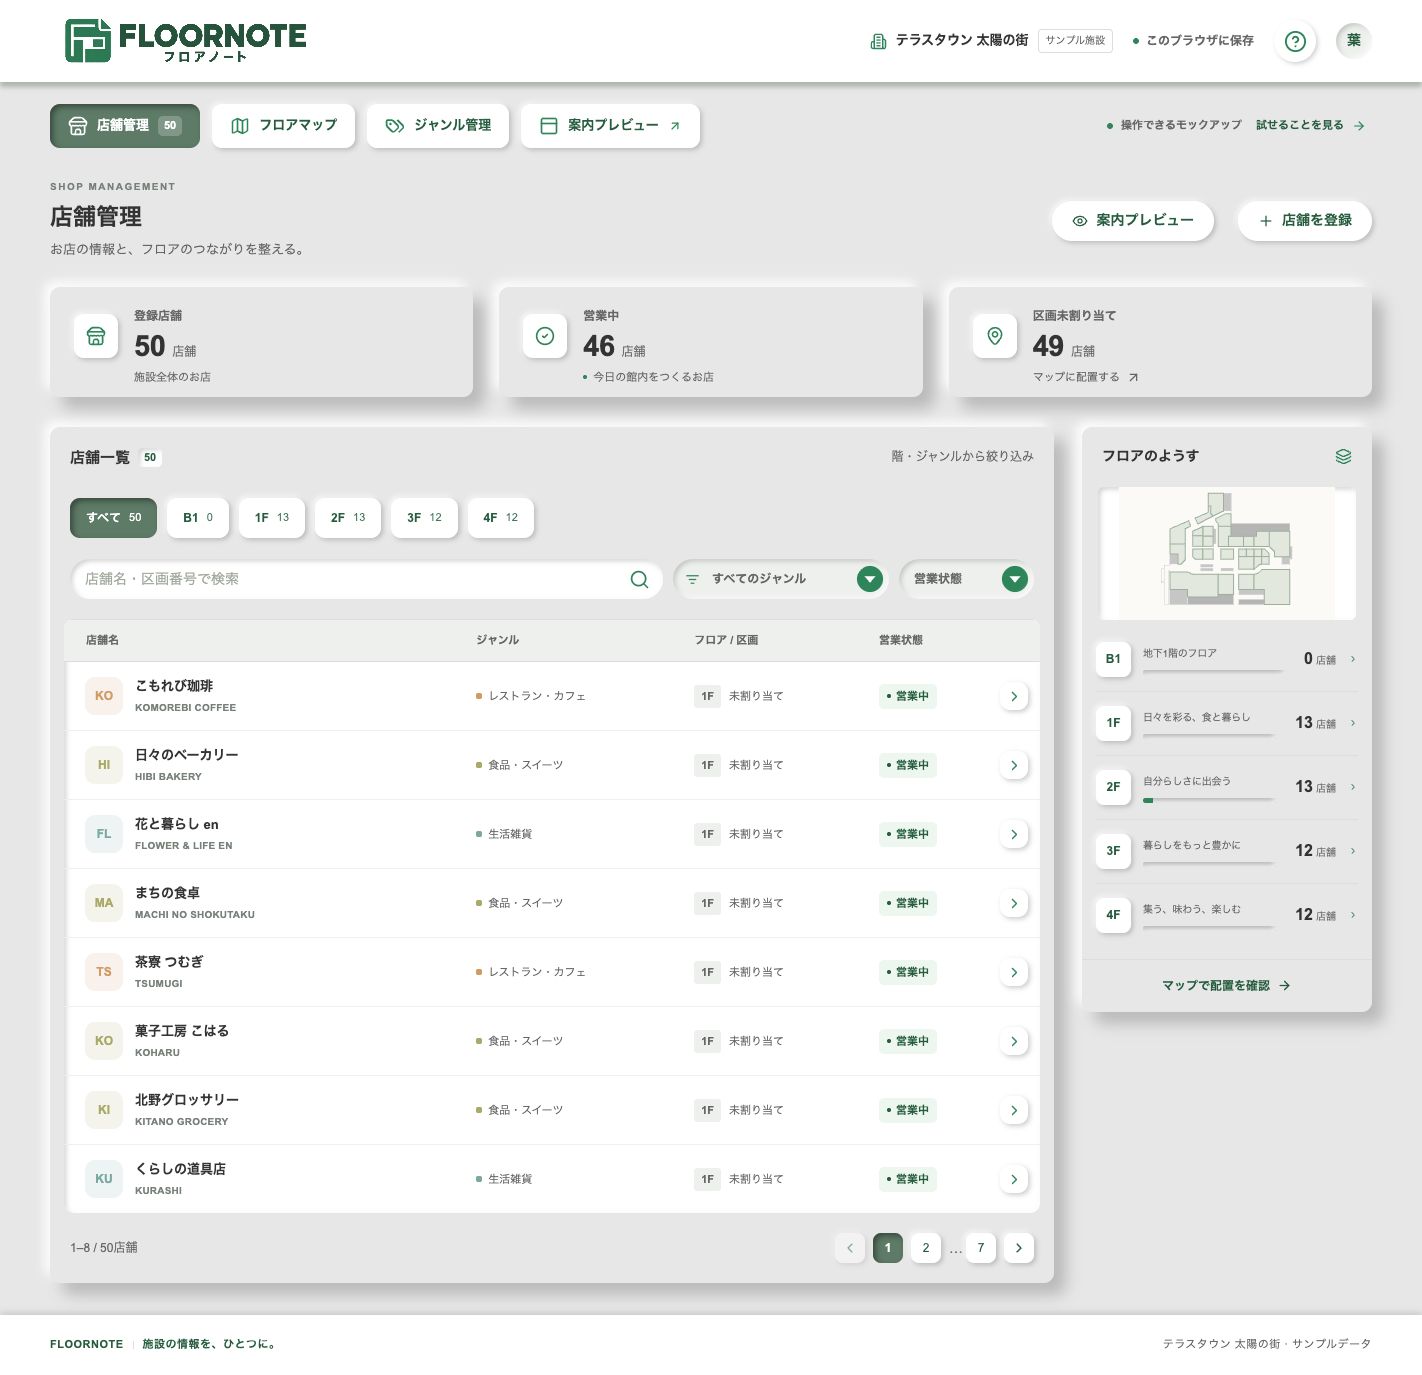The height and width of the screenshot is (1375, 1422).
Task: Open the こもれび珈琲 row arrow
Action: [1014, 697]
